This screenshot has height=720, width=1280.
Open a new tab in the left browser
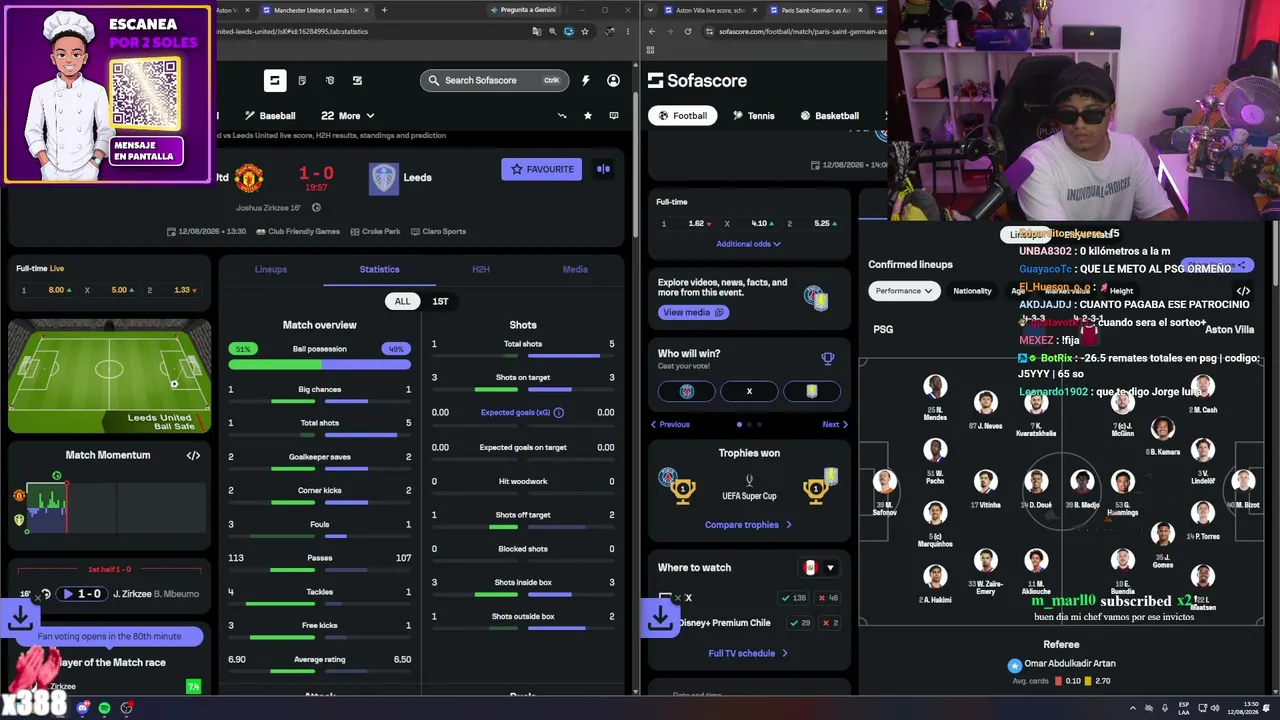(384, 10)
